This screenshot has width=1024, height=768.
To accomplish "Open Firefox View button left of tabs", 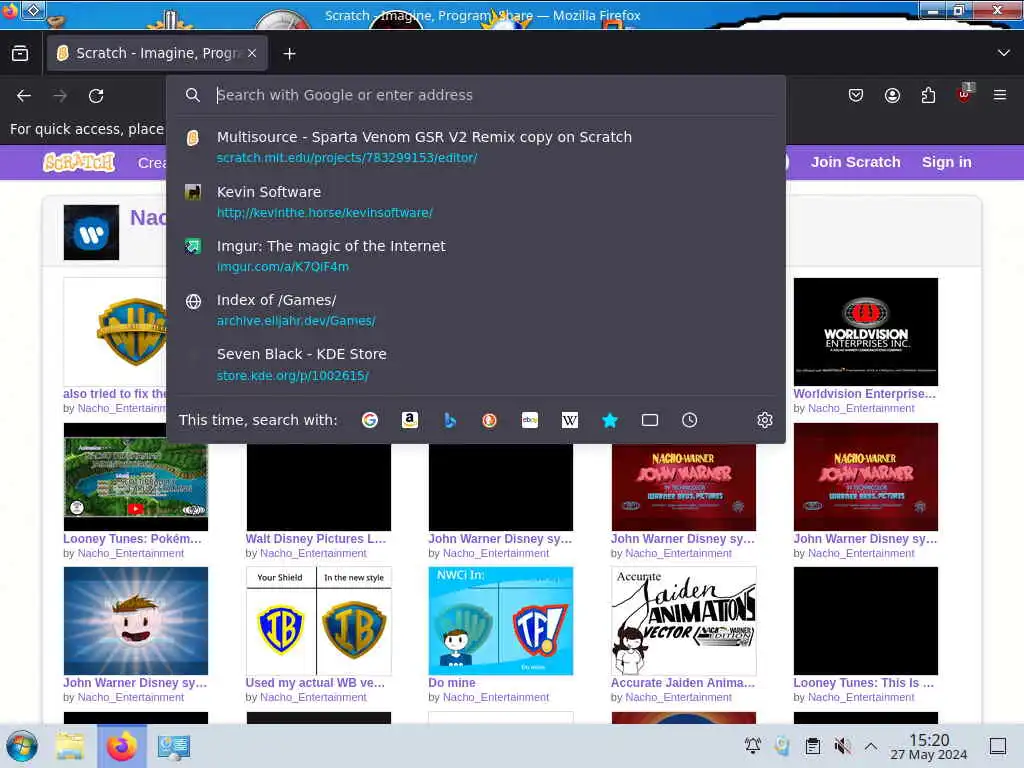I will pyautogui.click(x=20, y=53).
